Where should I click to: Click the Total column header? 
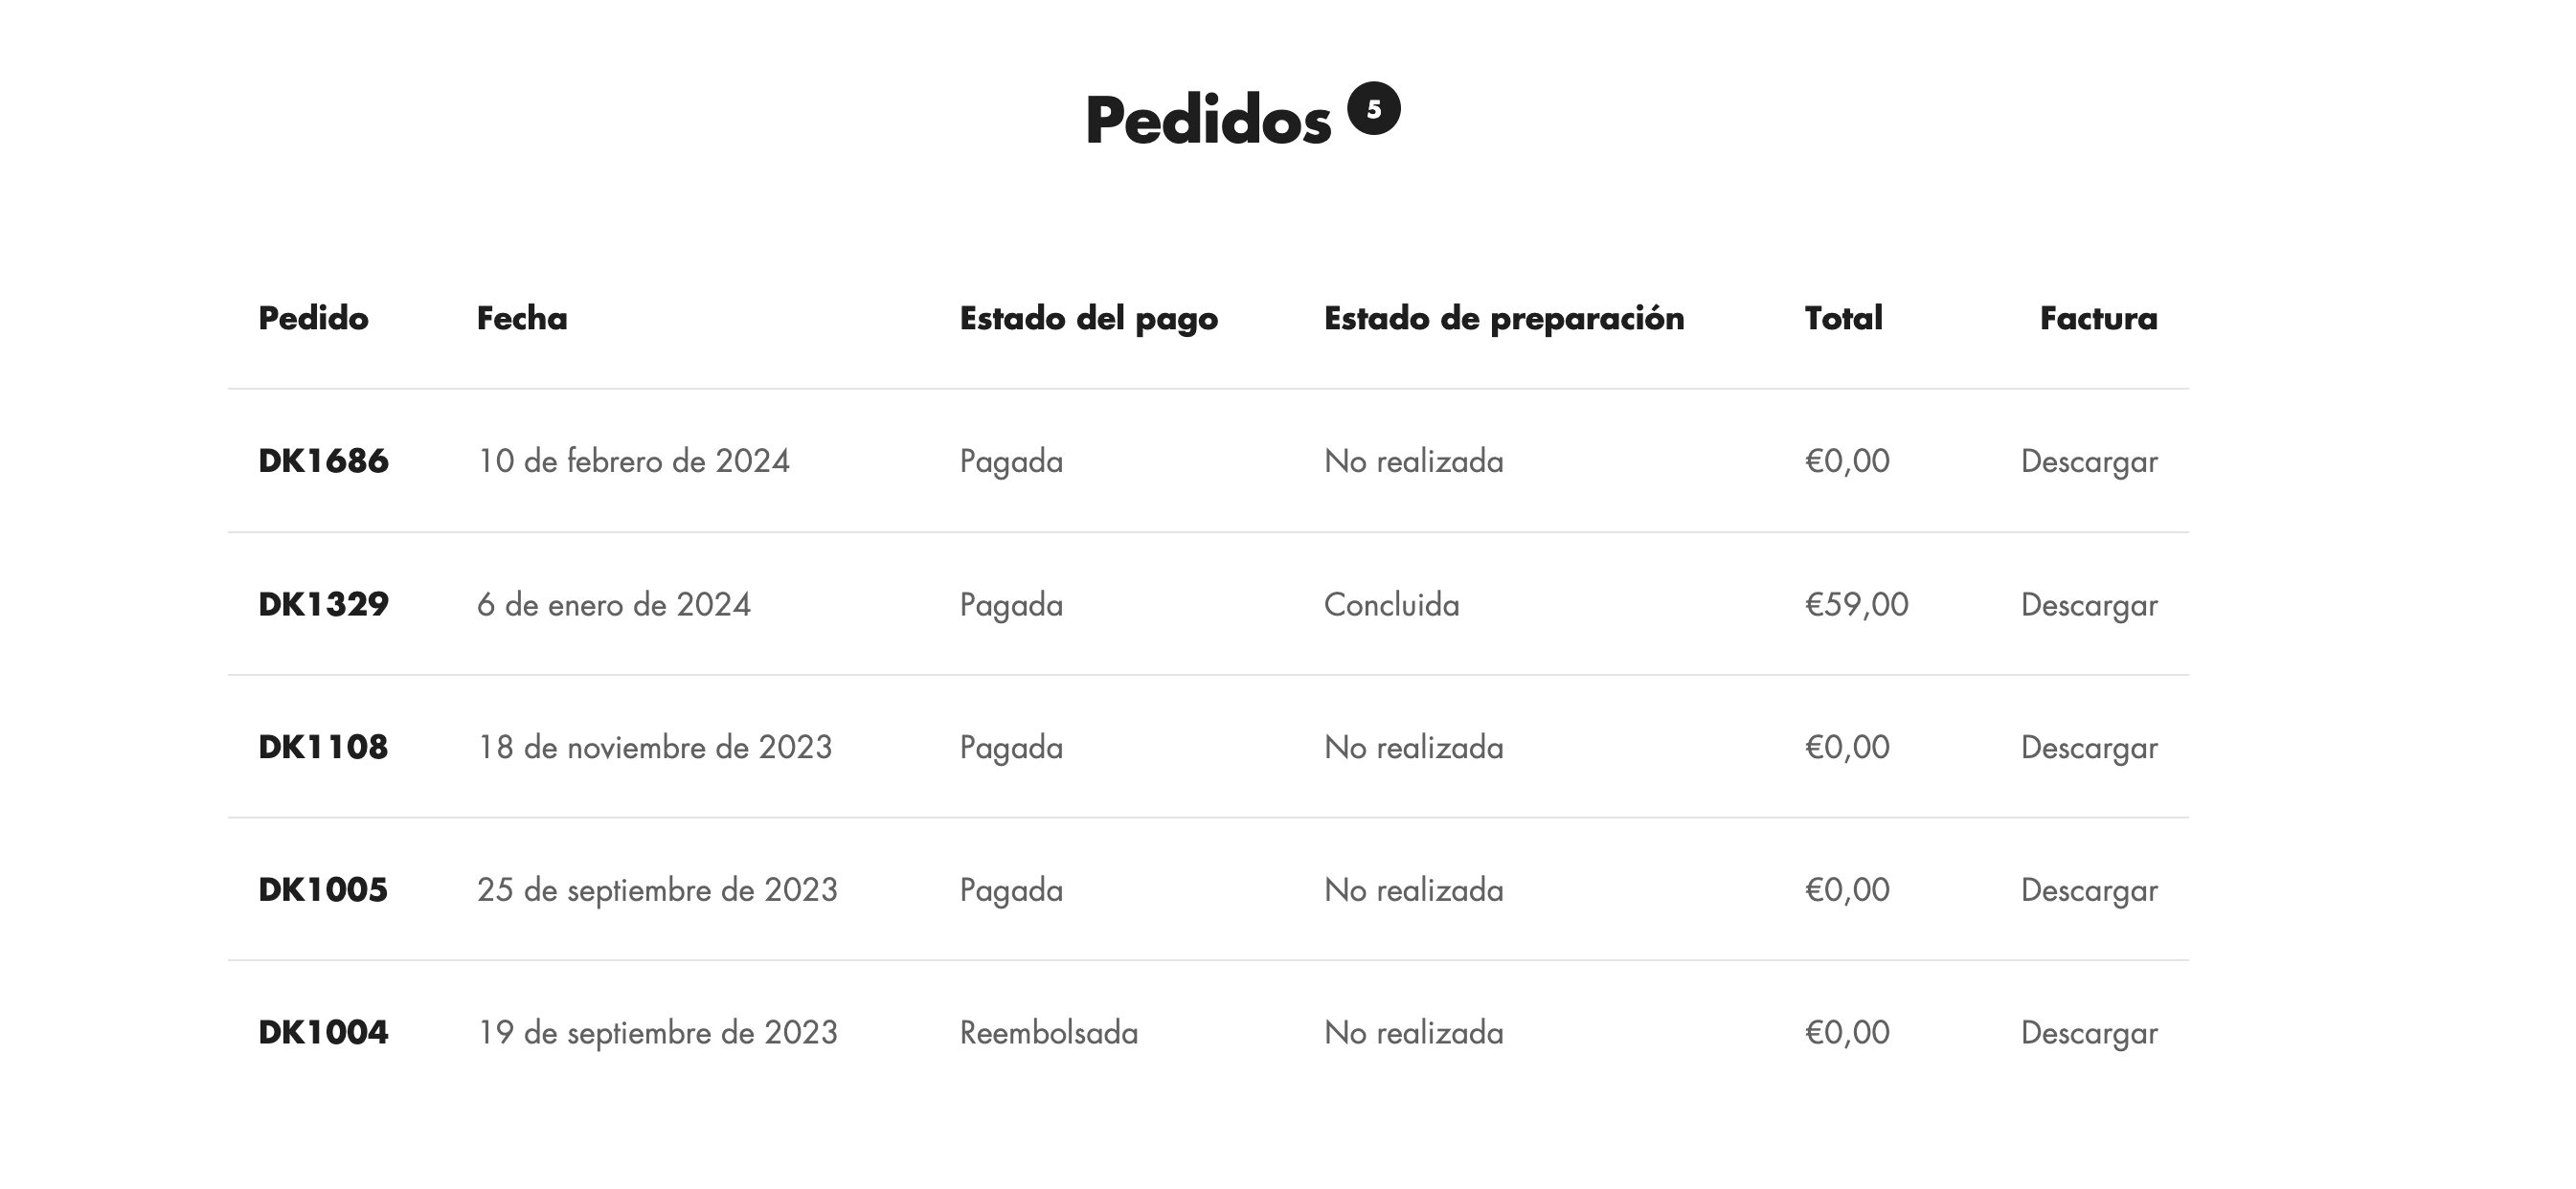click(1843, 318)
